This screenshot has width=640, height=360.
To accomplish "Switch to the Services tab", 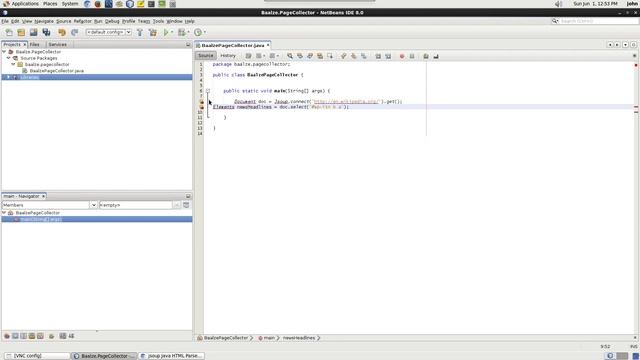I will (58, 44).
